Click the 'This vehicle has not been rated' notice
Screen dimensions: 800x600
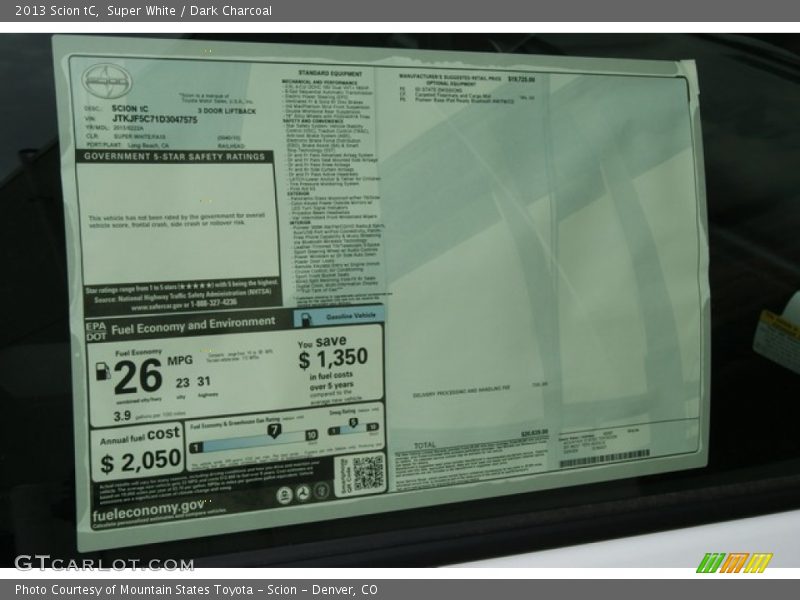tap(177, 219)
